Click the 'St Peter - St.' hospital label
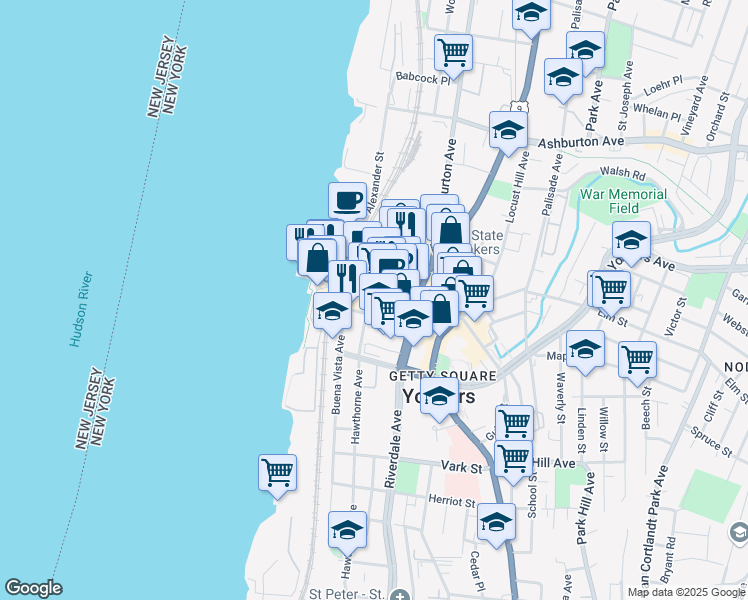Viewport: 748px width, 600px height. 346,594
